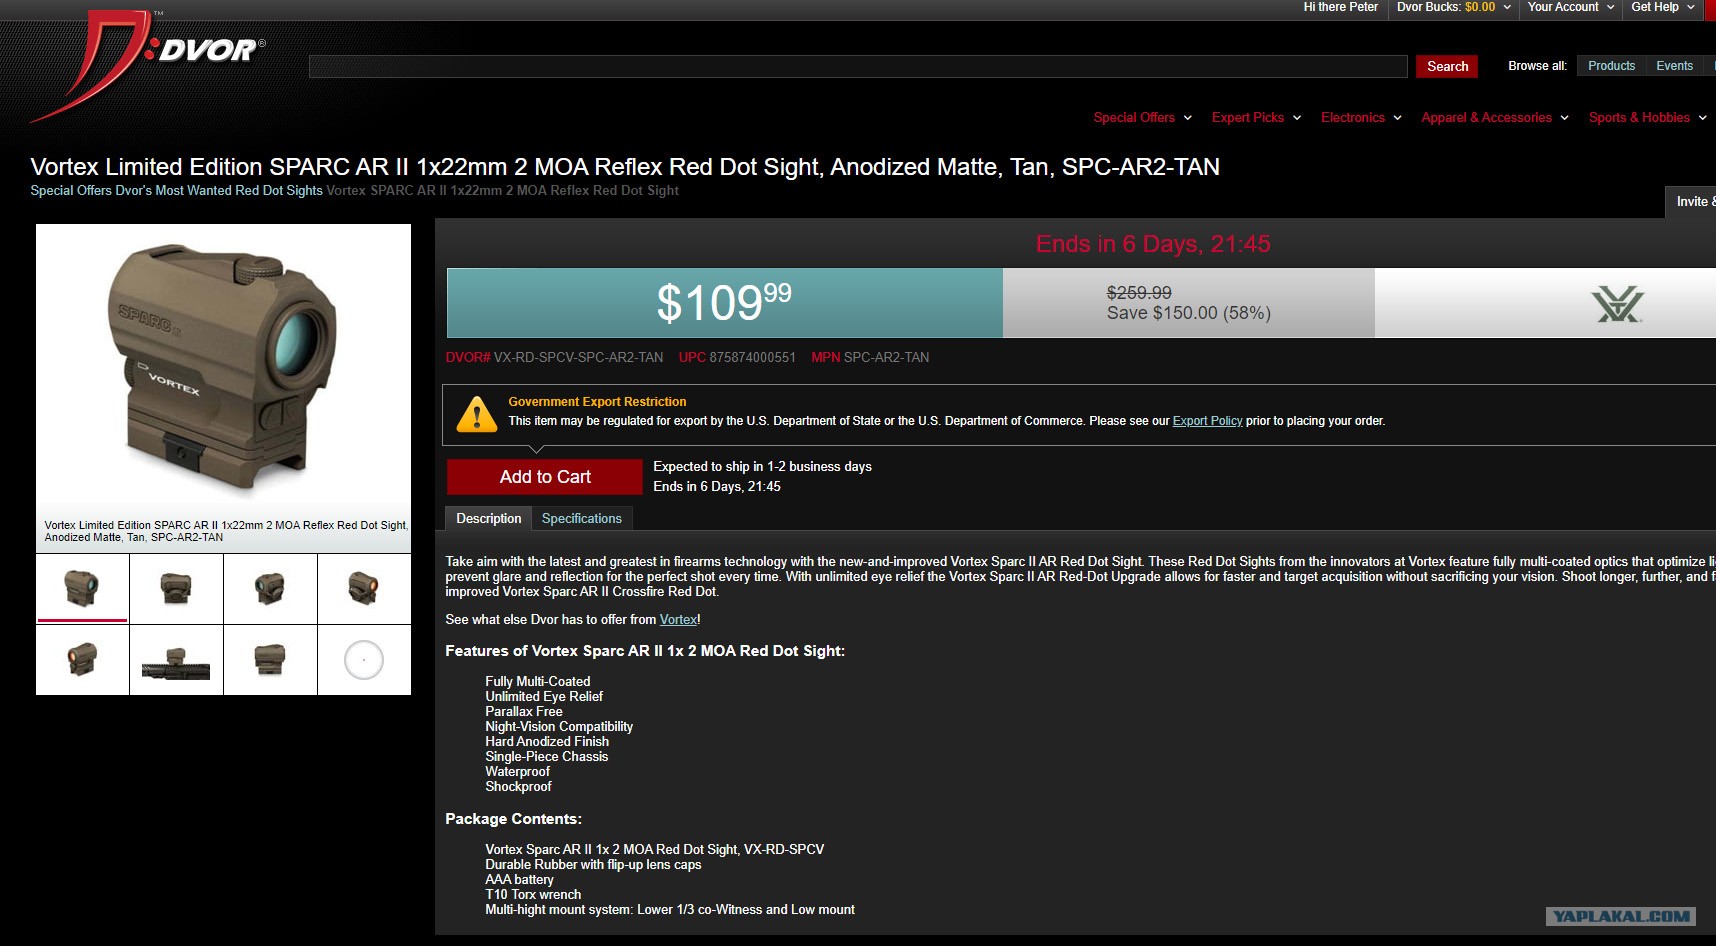Screen dimensions: 1716x946
Task: Click the Ends in 6 Days countdown header
Action: (1153, 244)
